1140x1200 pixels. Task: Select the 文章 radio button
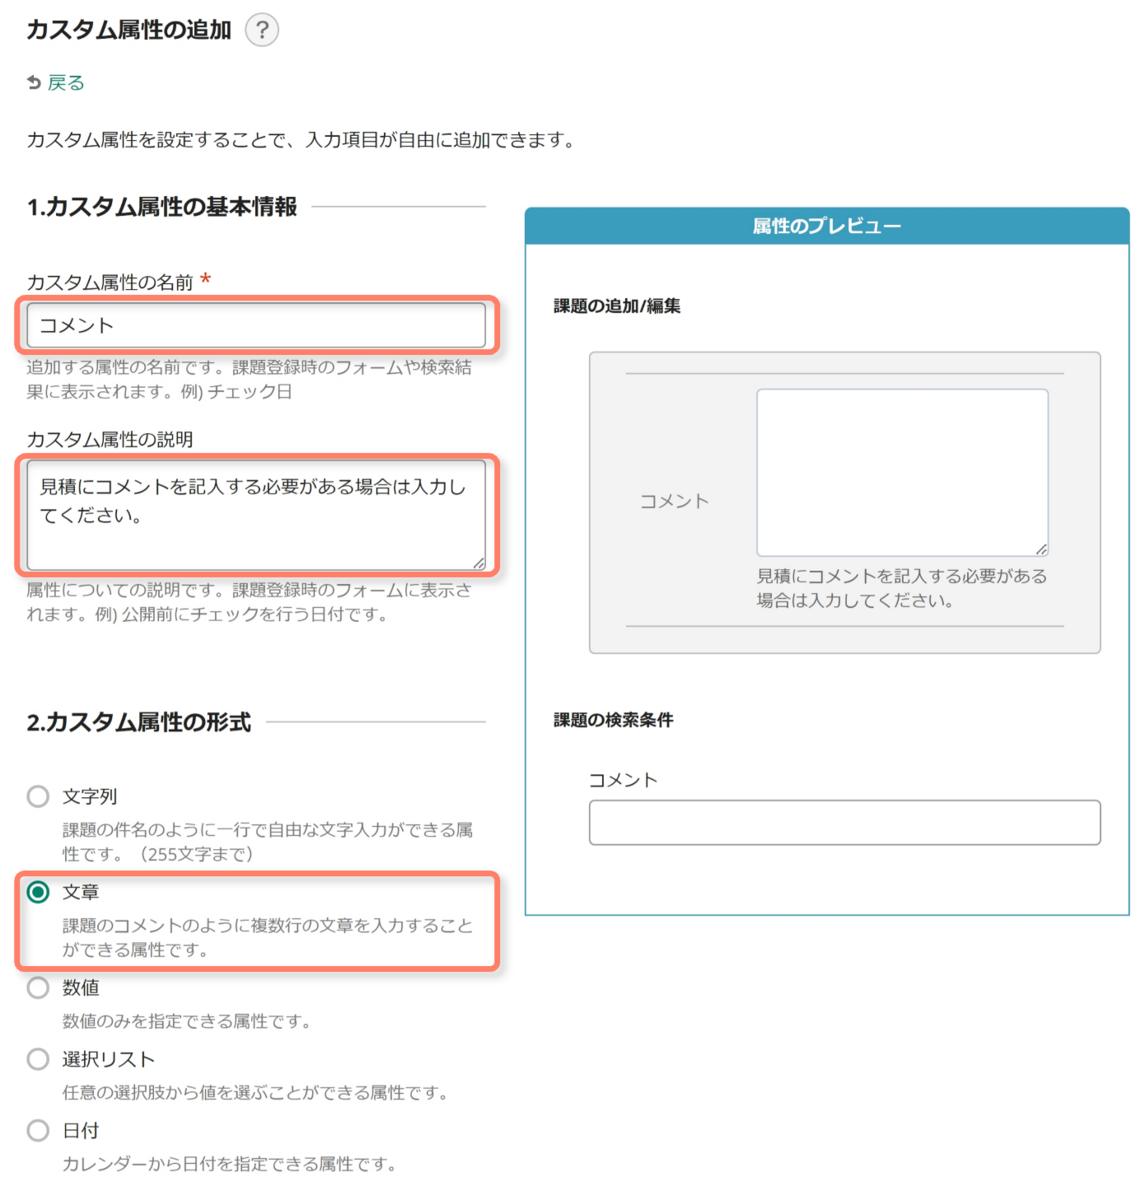pos(38,892)
